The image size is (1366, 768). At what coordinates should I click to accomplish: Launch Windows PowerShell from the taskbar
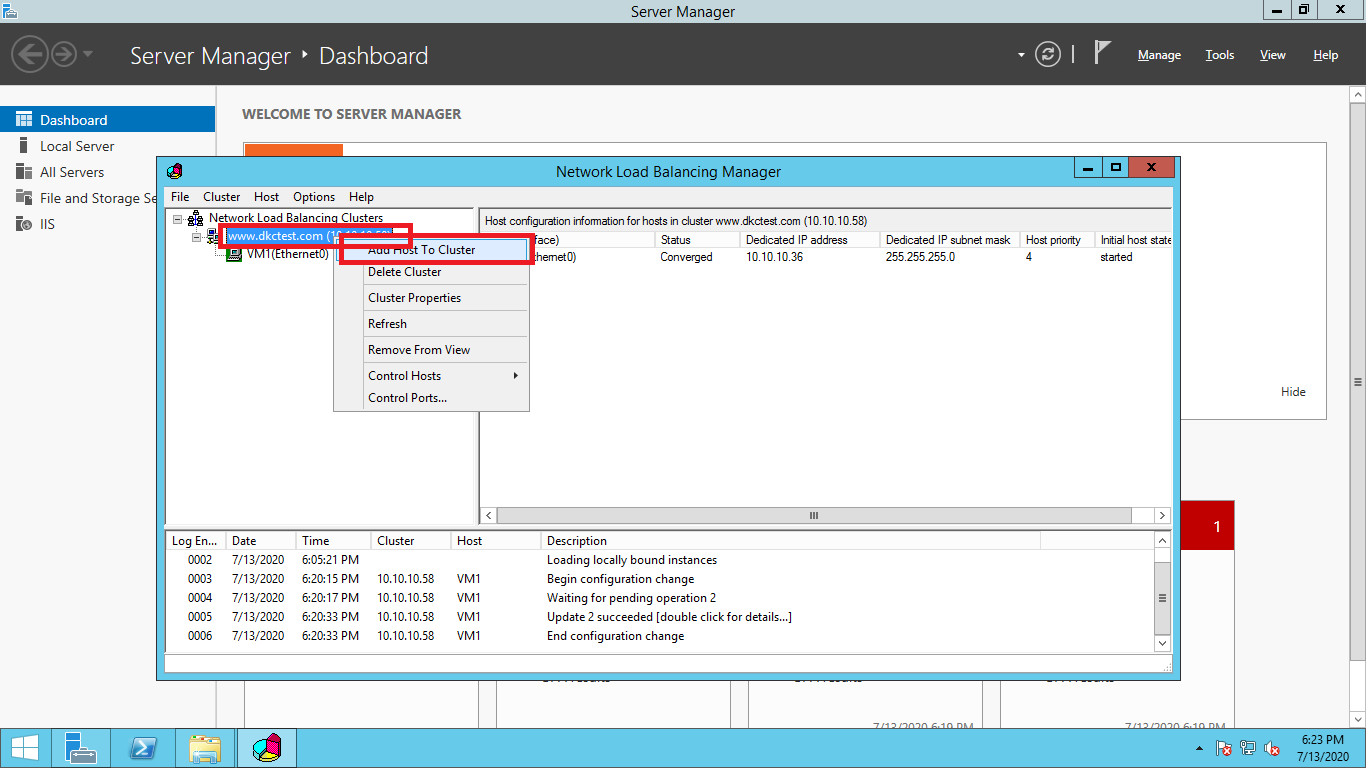click(145, 748)
